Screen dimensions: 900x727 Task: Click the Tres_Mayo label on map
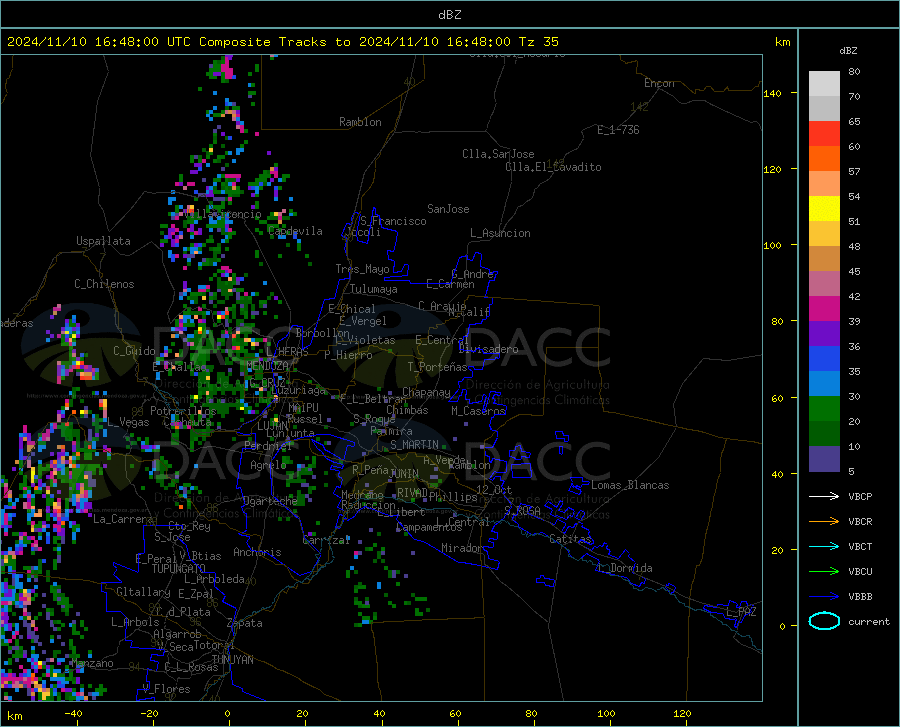point(362,269)
